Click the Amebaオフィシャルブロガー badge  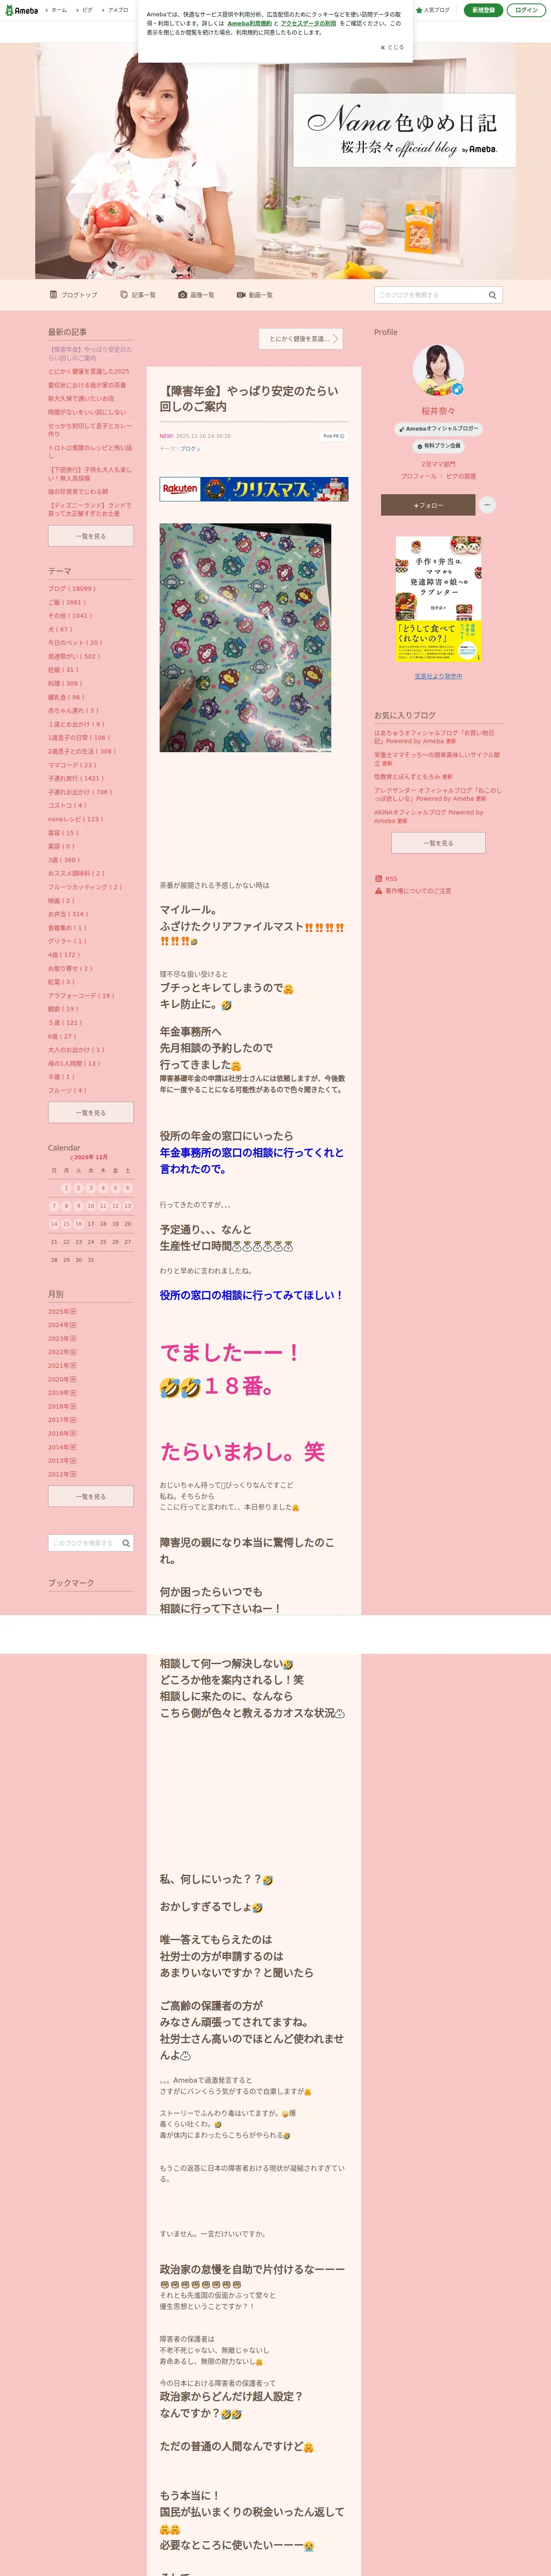coord(438,428)
